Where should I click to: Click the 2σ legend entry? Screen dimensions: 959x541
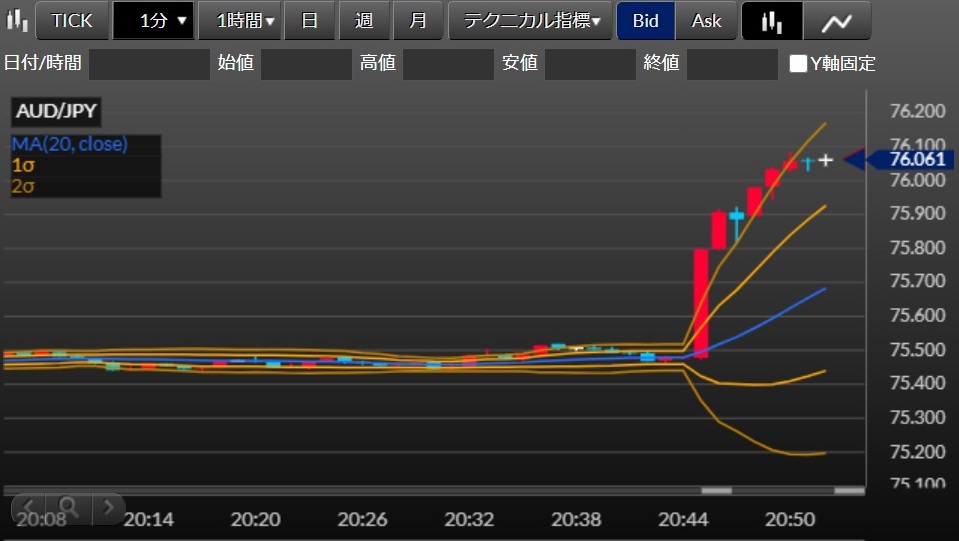[x=23, y=186]
